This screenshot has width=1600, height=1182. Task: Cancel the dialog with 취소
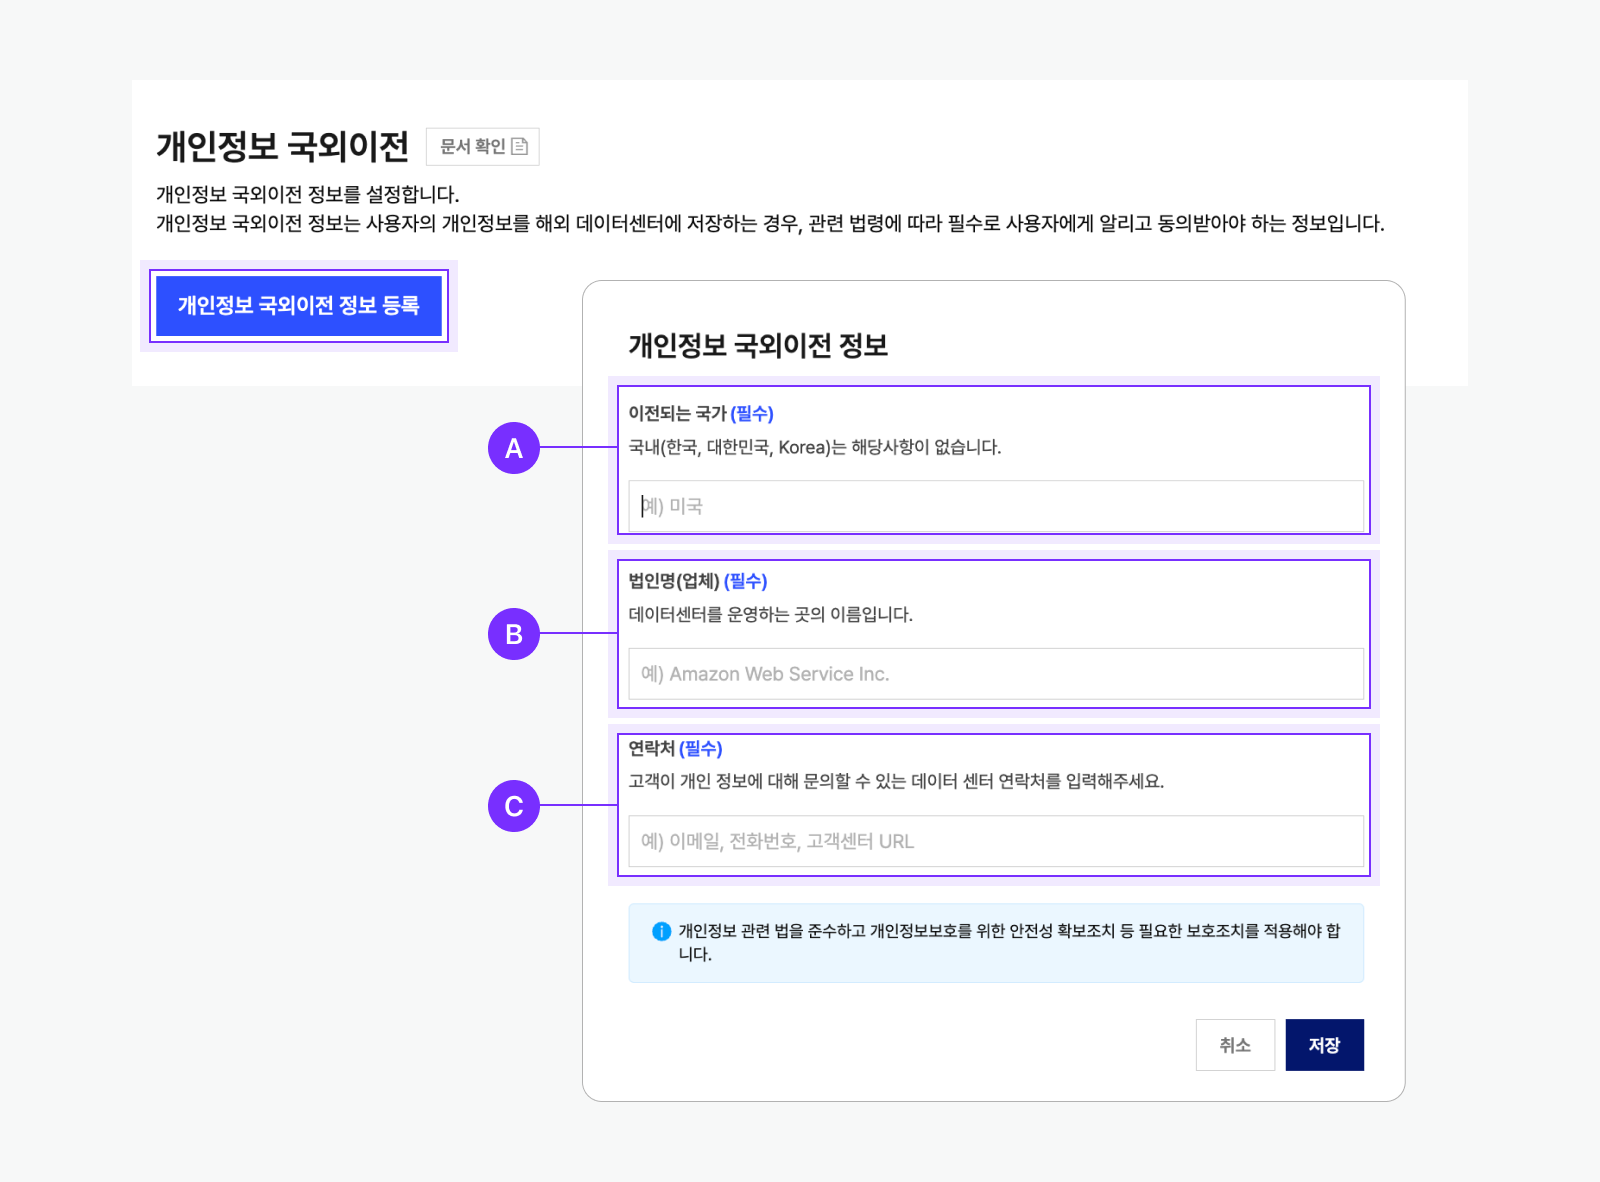coord(1234,1045)
